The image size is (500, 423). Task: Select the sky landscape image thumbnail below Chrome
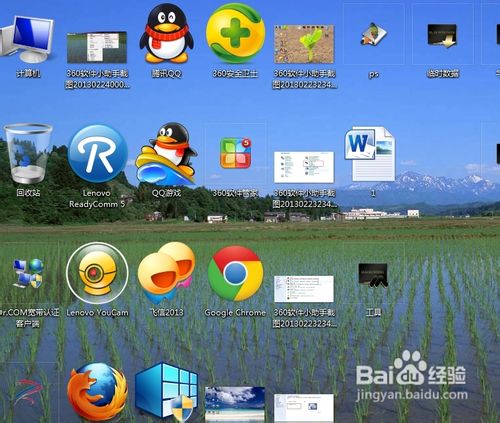point(235,405)
